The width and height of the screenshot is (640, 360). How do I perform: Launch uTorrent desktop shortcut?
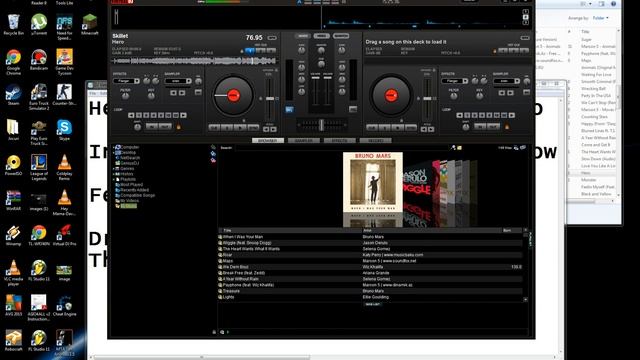pyautogui.click(x=39, y=24)
